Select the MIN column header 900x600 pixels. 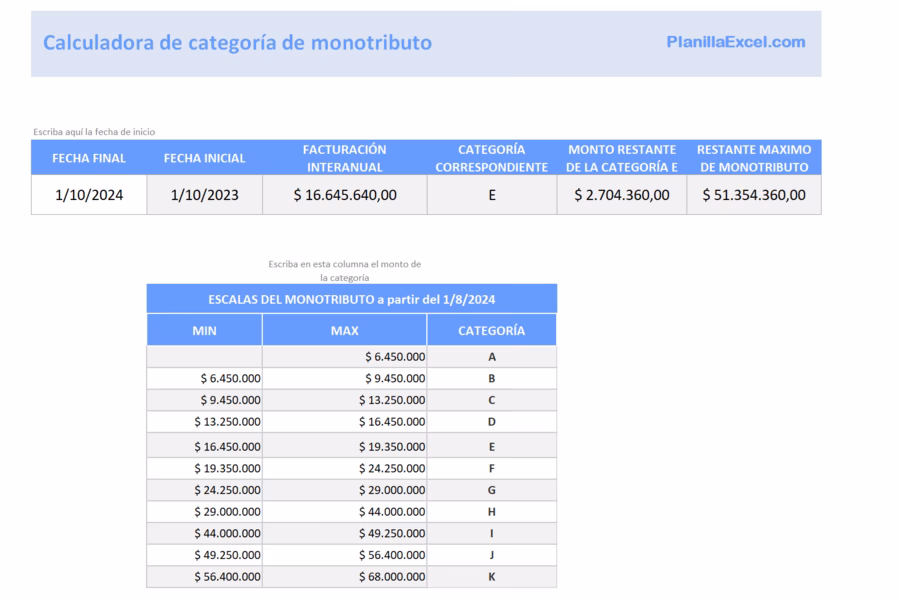click(205, 329)
